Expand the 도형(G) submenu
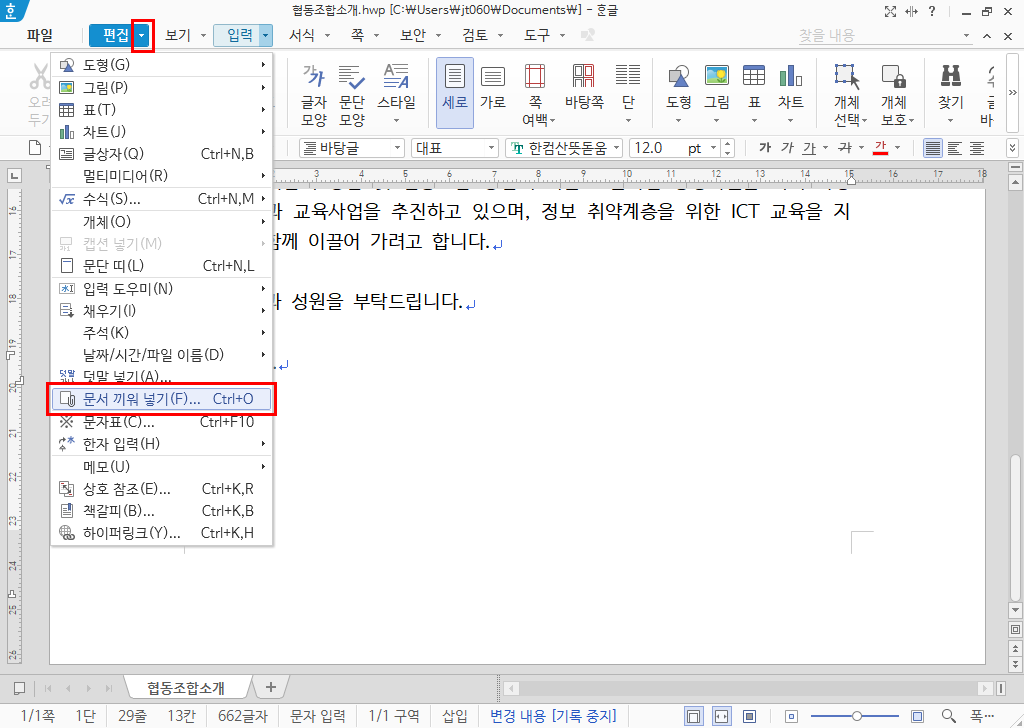 [161, 65]
